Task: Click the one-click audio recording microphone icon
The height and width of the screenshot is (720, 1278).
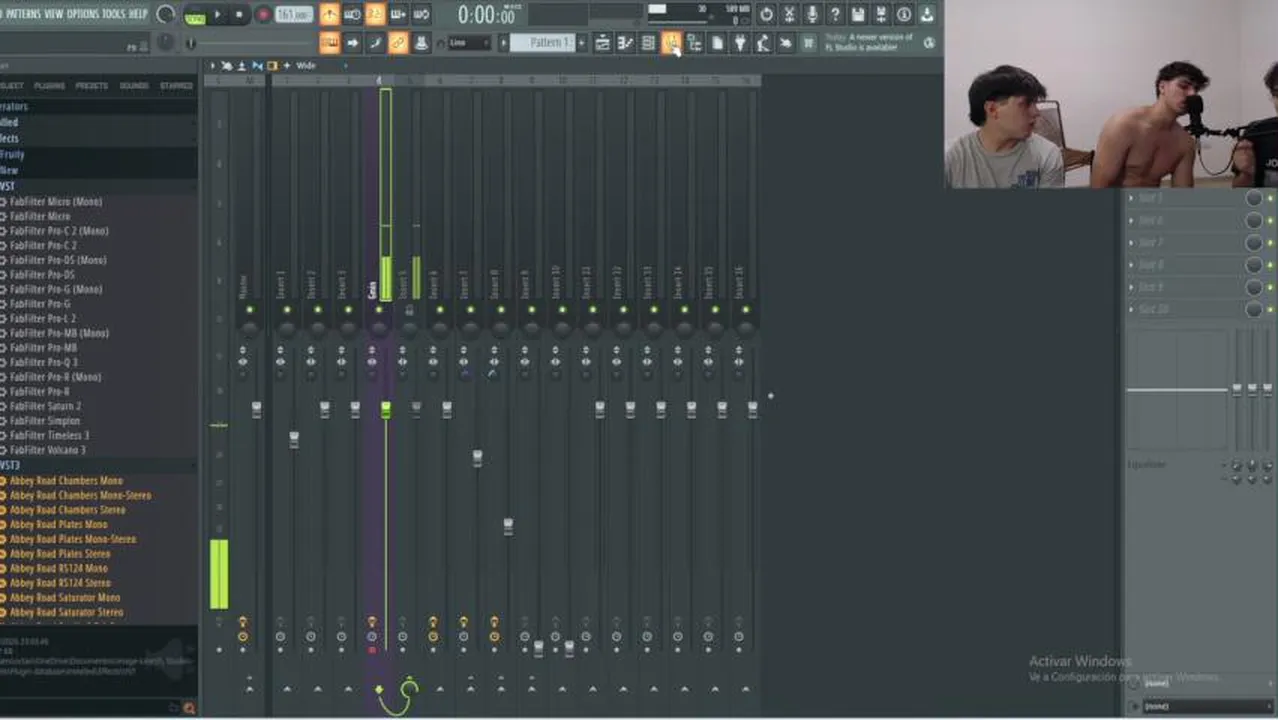Action: (x=812, y=14)
